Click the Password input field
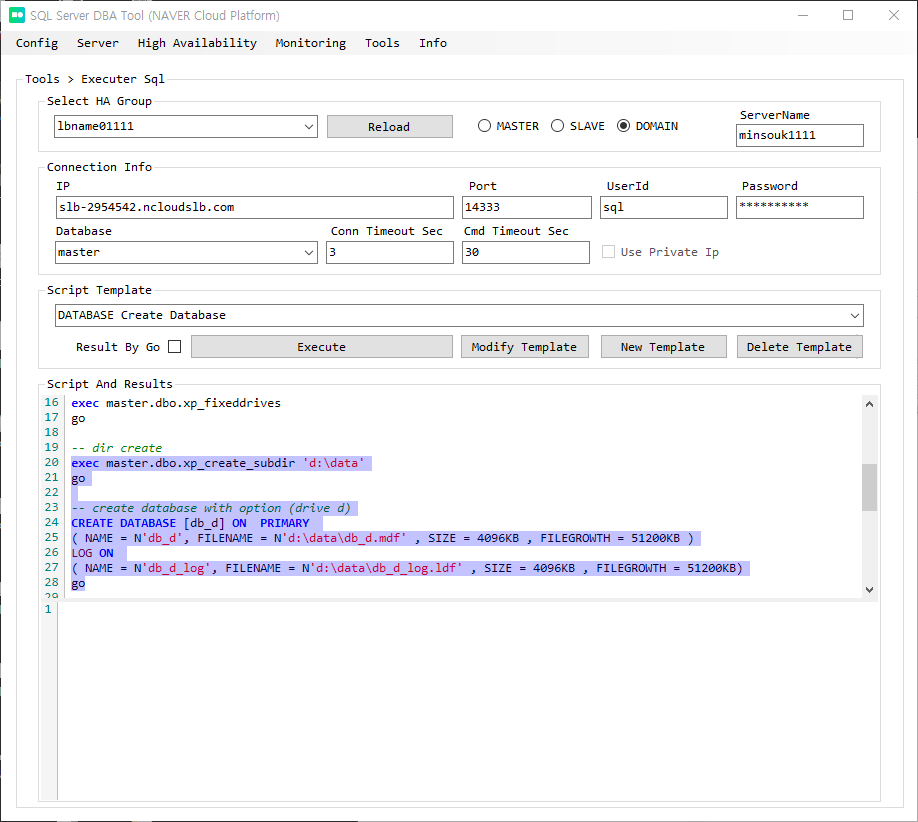This screenshot has height=822, width=918. tap(799, 207)
